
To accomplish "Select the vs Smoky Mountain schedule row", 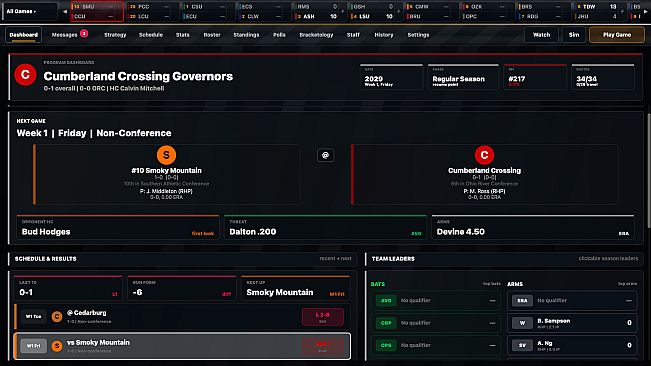I will [x=182, y=346].
